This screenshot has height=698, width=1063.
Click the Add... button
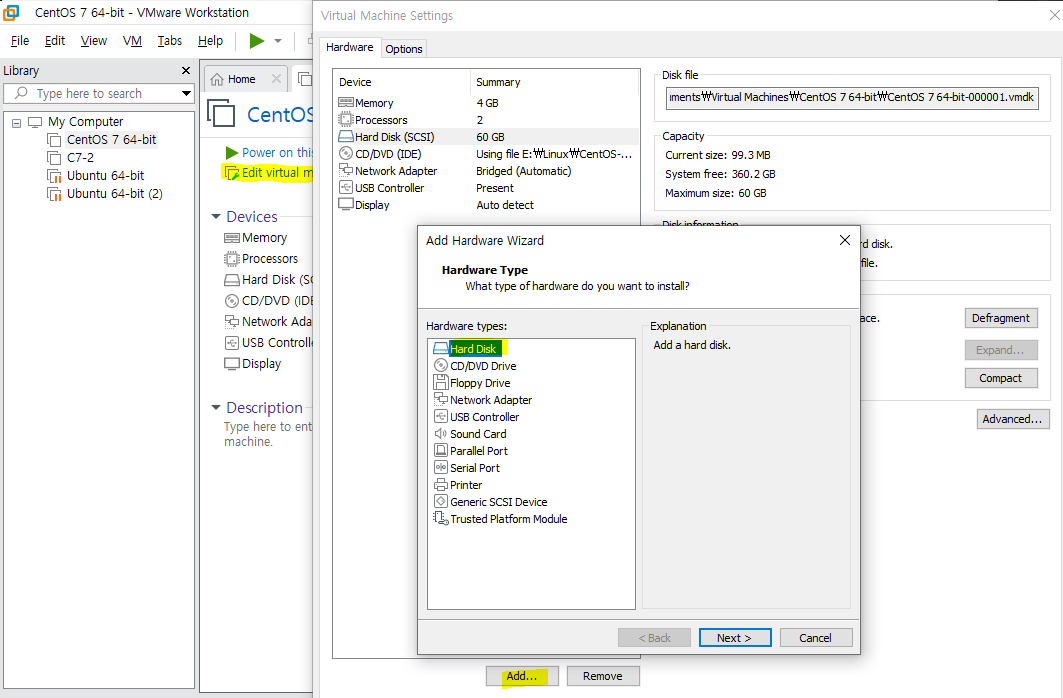[522, 676]
